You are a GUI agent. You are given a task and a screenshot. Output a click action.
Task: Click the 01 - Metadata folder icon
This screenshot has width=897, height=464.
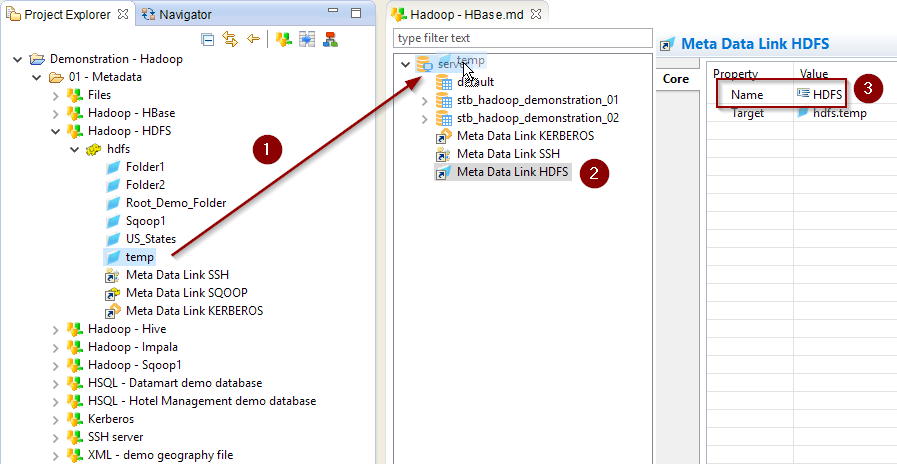55,77
